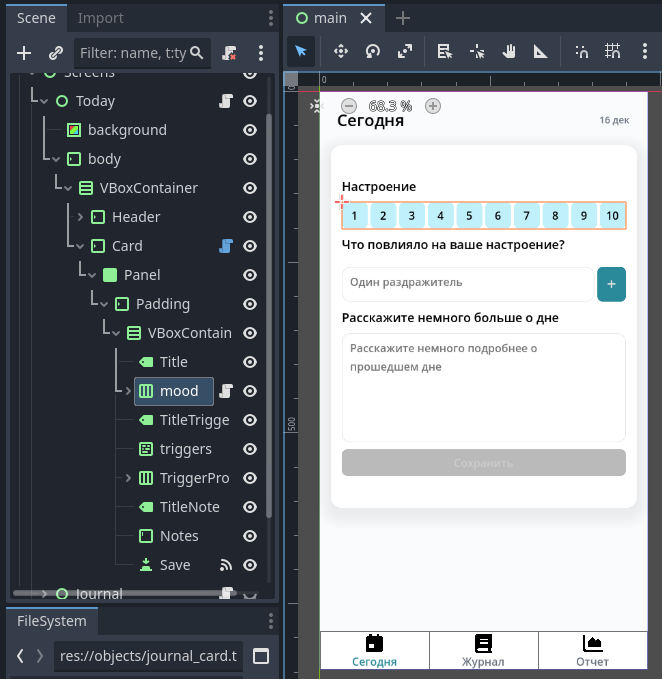This screenshot has height=679, width=662.
Task: Activate the Rotate Mode tool
Action: 372,52
